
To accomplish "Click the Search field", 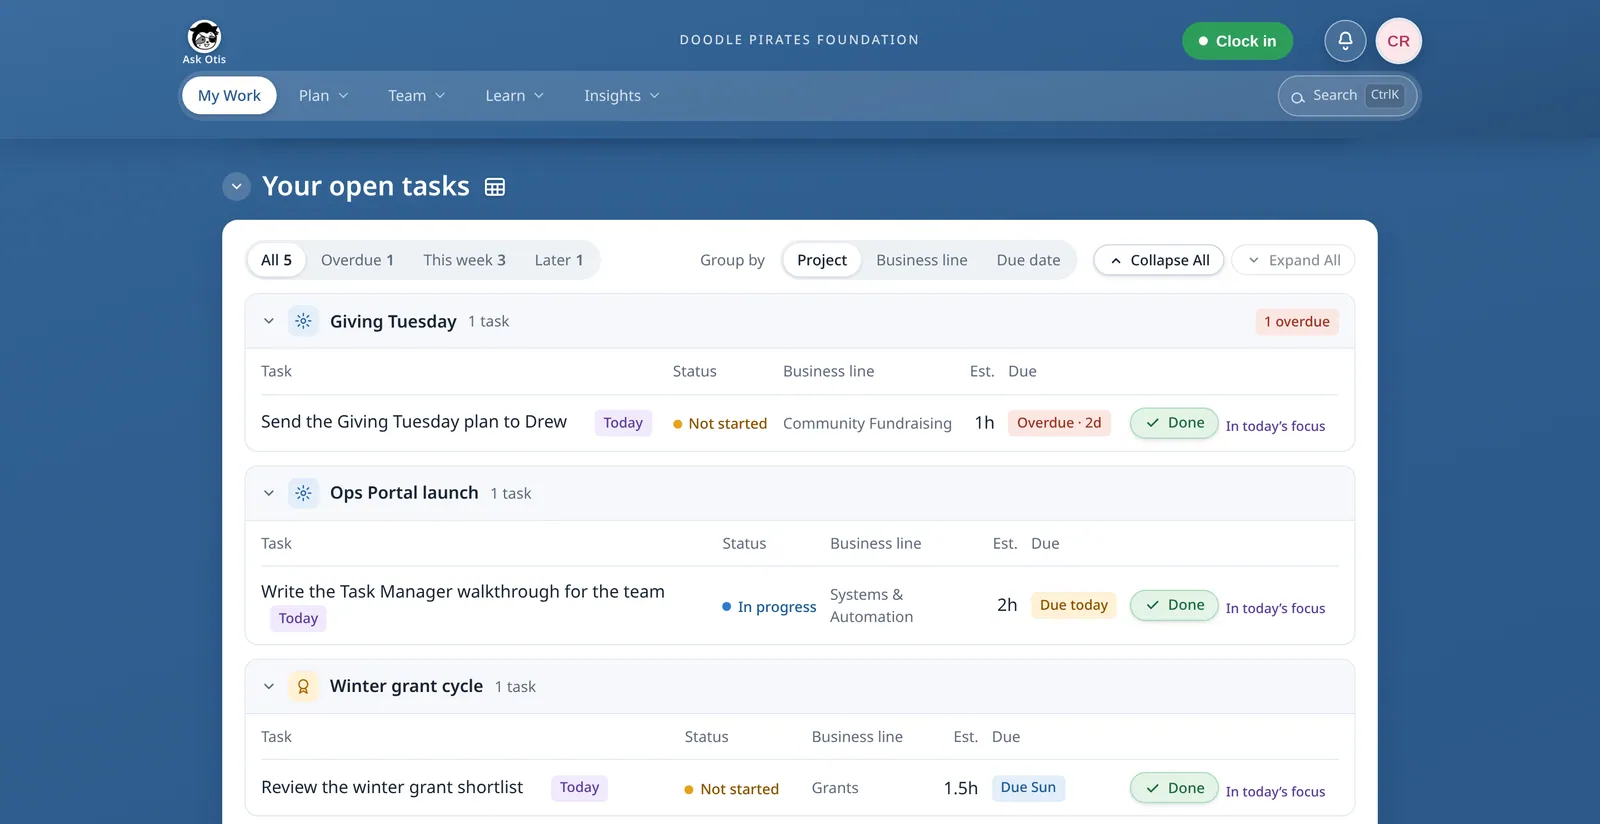I will click(x=1348, y=96).
